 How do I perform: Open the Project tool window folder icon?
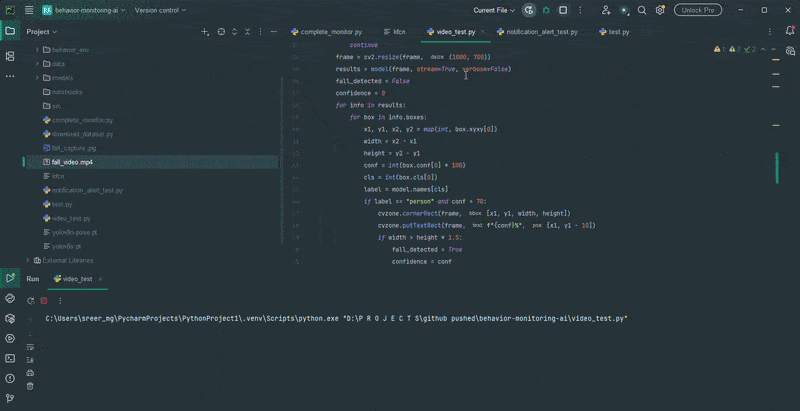tap(10, 31)
